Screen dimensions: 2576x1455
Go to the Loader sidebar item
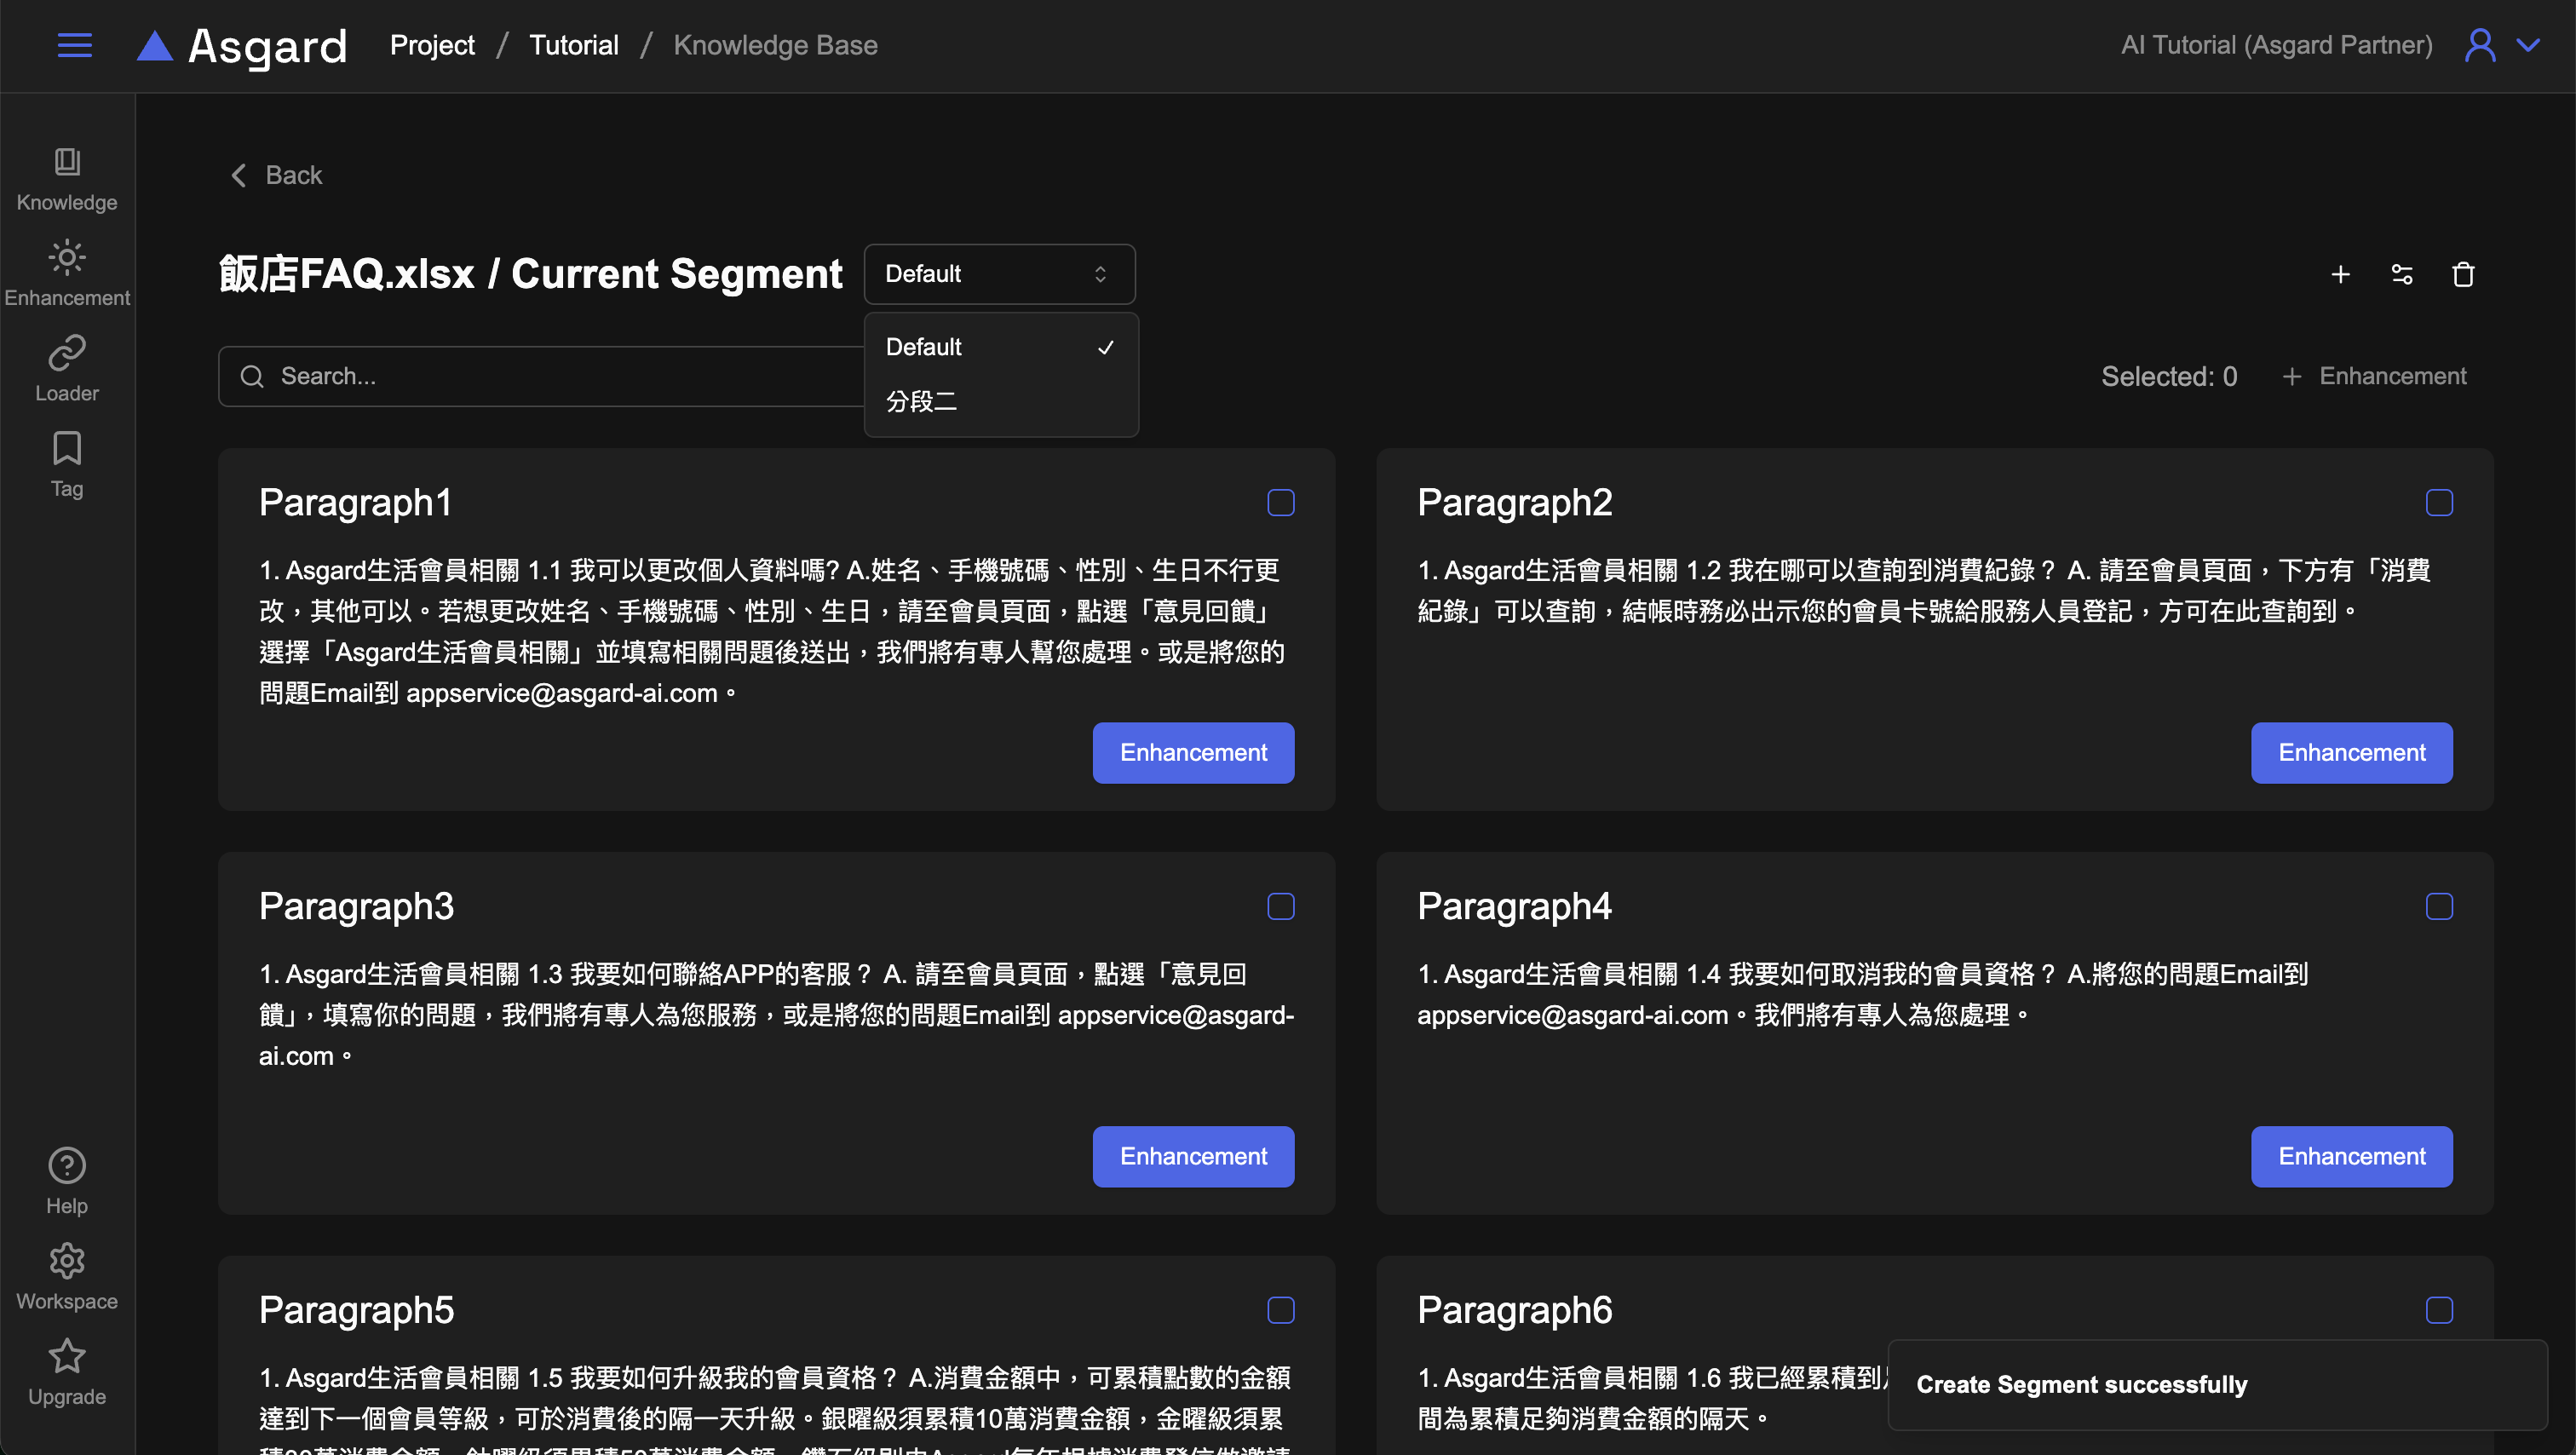click(67, 370)
